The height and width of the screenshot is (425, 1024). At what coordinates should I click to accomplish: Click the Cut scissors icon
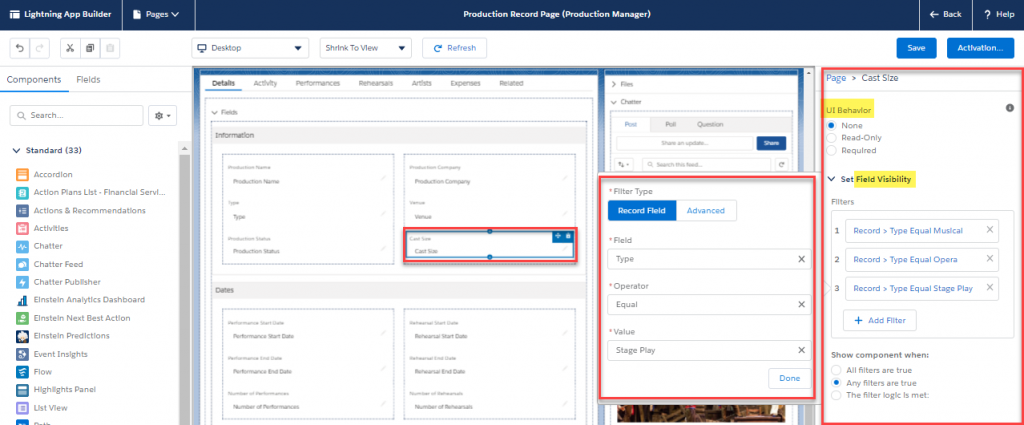[71, 48]
